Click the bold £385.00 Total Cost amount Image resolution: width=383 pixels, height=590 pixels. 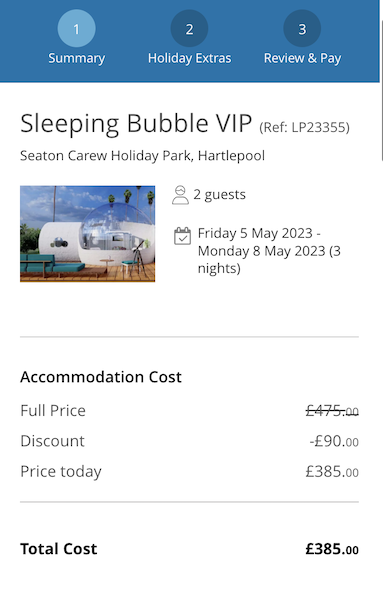pyautogui.click(x=332, y=549)
